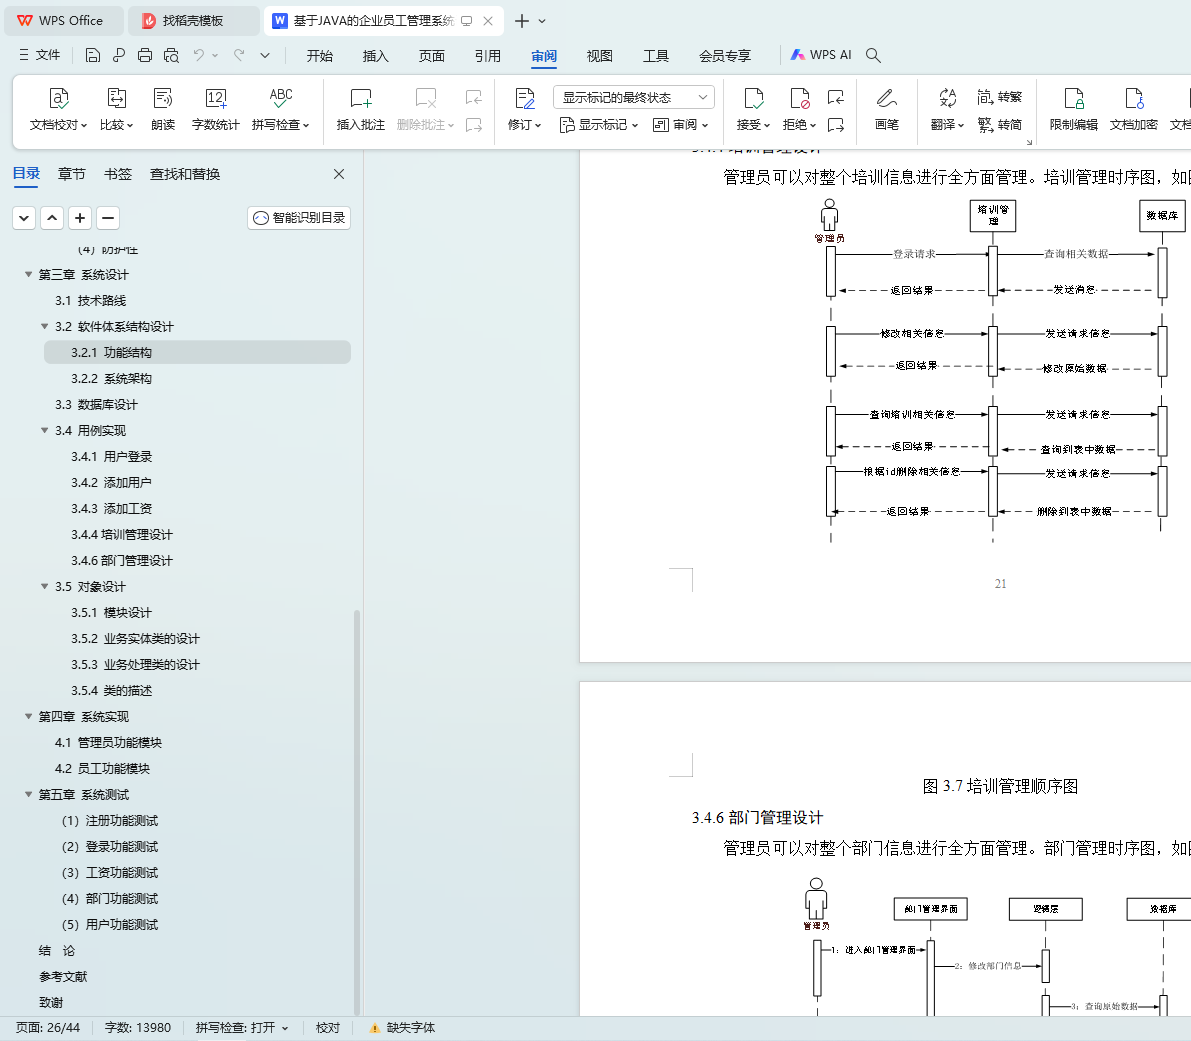Viewport: 1191px width, 1041px height.
Task: Click the up chevron outline button
Action: (52, 218)
